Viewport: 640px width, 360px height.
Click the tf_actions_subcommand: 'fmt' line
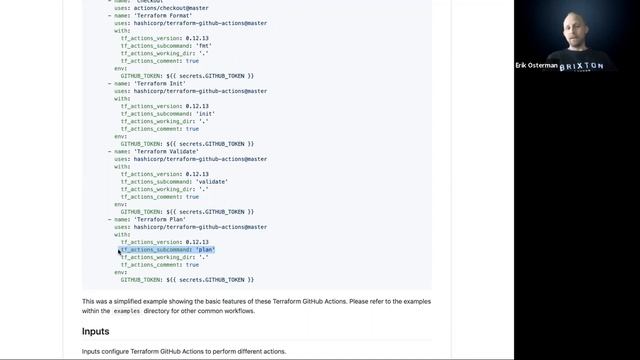pyautogui.click(x=166, y=46)
